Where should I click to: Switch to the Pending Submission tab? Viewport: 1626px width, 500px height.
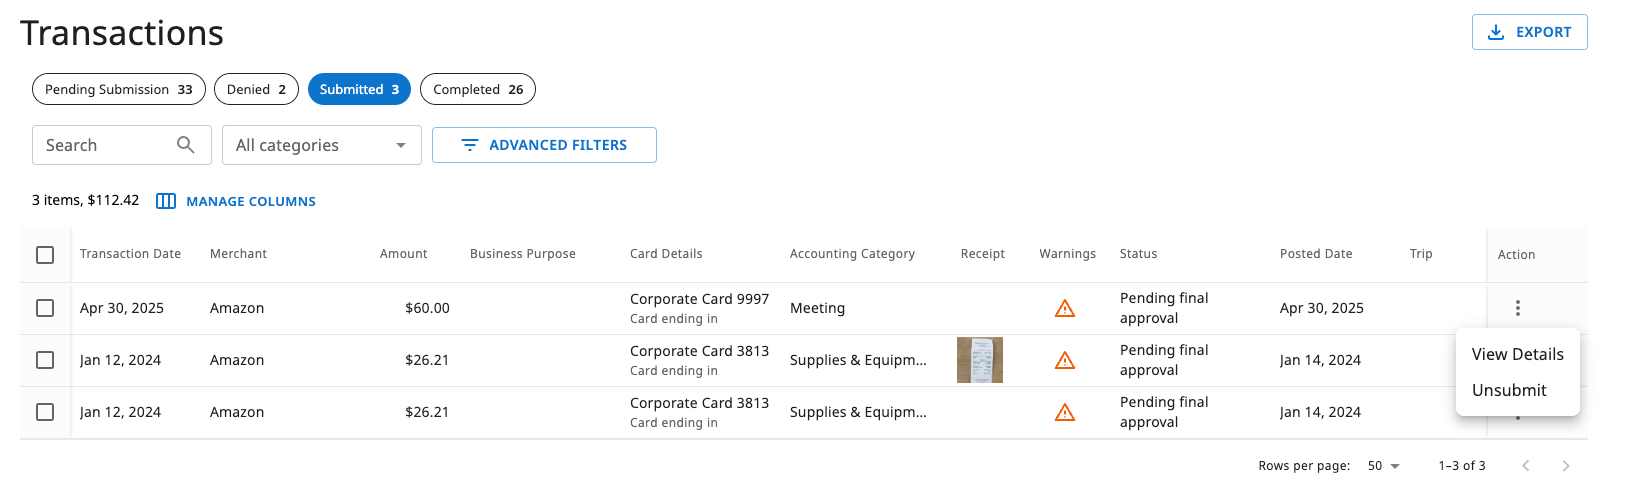[x=118, y=89]
